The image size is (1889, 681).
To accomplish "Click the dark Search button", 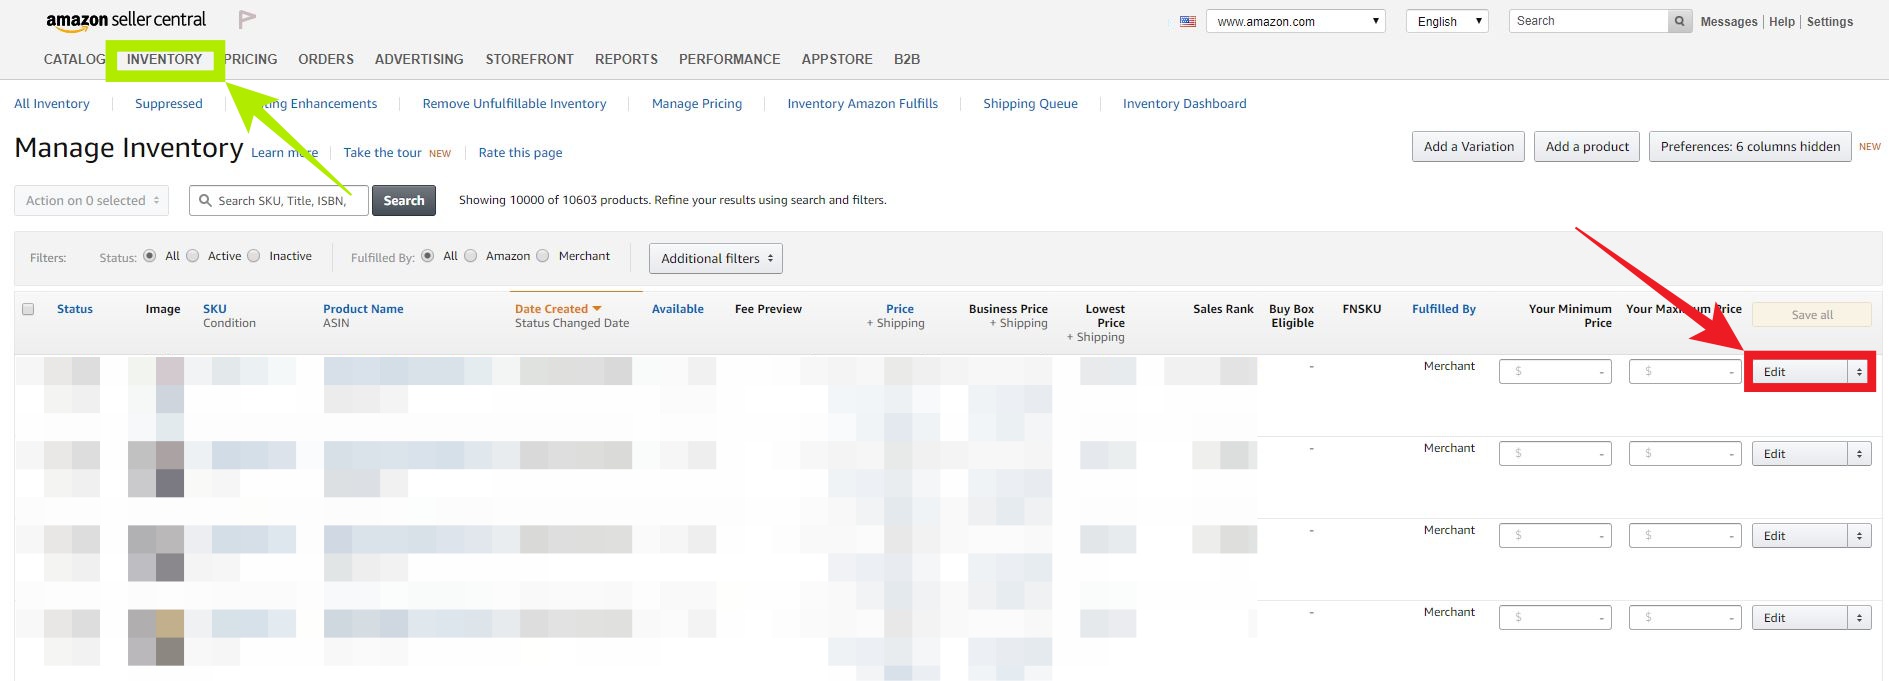I will point(404,200).
